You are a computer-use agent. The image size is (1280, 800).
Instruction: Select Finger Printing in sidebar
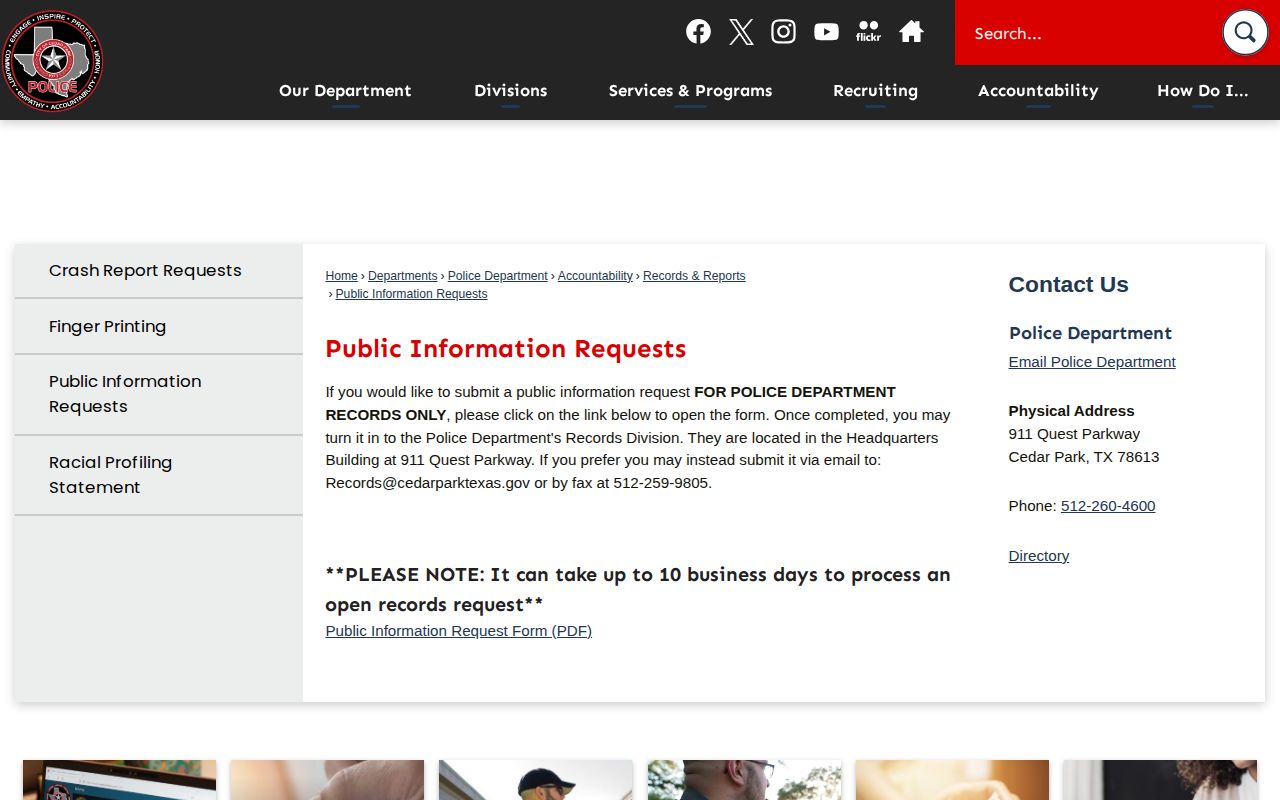pyautogui.click(x=158, y=327)
